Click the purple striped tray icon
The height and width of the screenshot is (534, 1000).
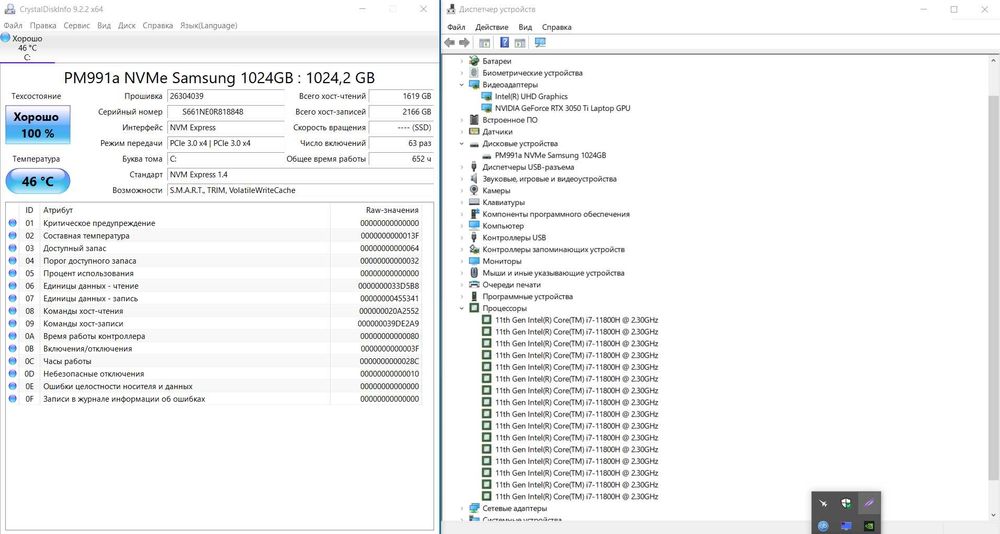coord(869,503)
